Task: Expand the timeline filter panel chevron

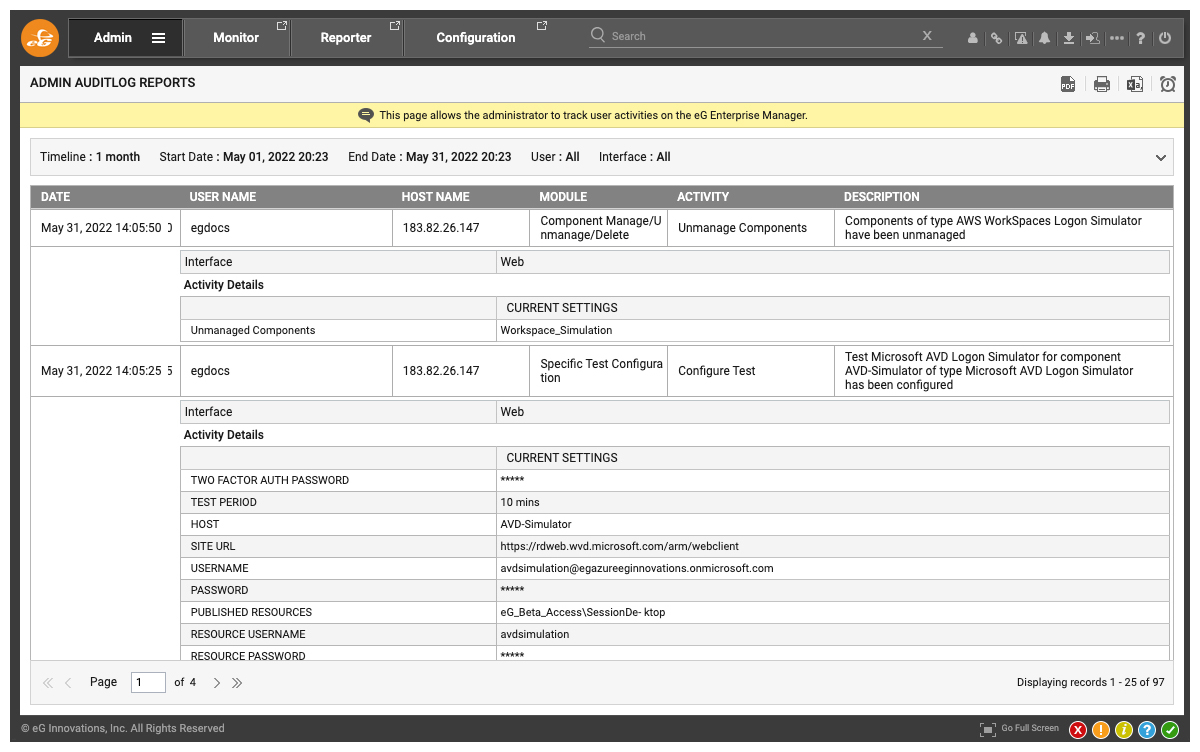Action: click(1161, 158)
